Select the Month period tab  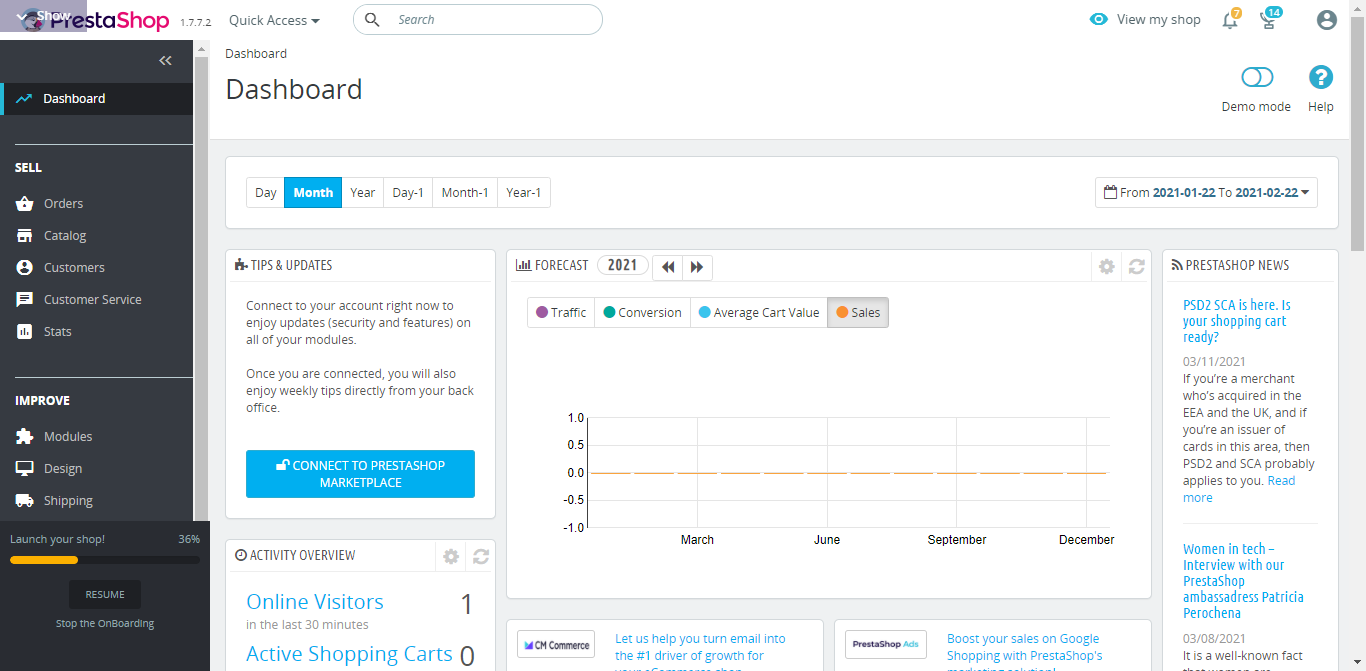click(313, 193)
